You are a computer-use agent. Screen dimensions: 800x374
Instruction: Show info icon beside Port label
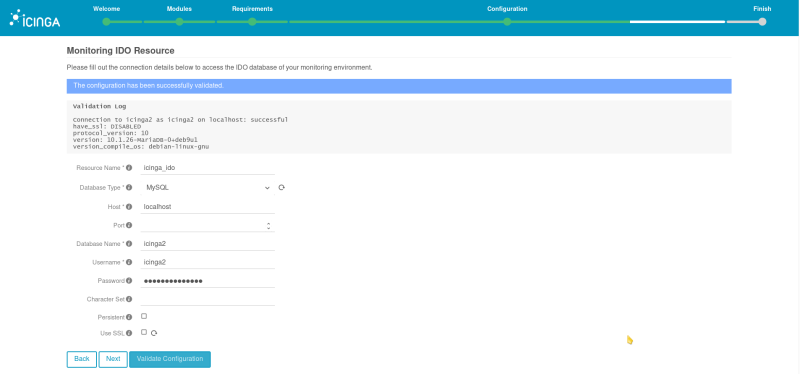click(129, 225)
